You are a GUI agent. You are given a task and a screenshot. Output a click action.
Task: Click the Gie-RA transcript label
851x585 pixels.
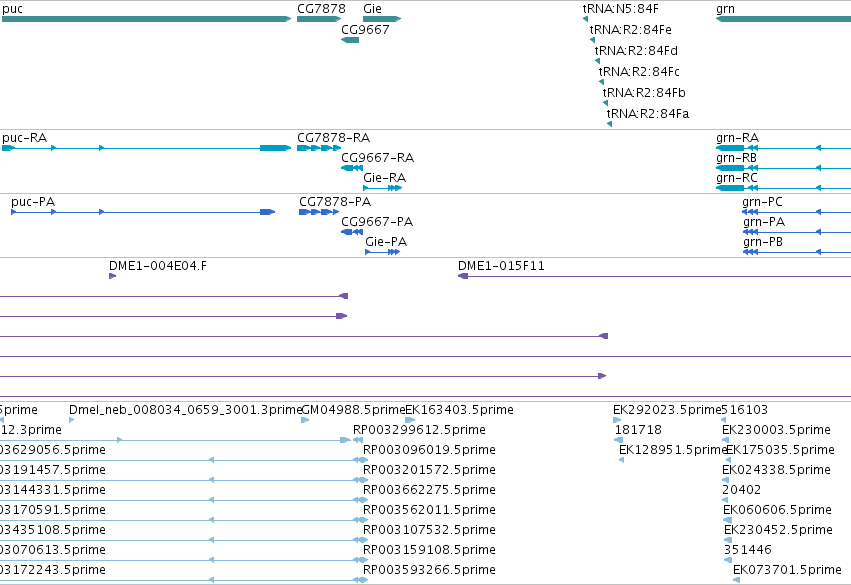point(385,178)
